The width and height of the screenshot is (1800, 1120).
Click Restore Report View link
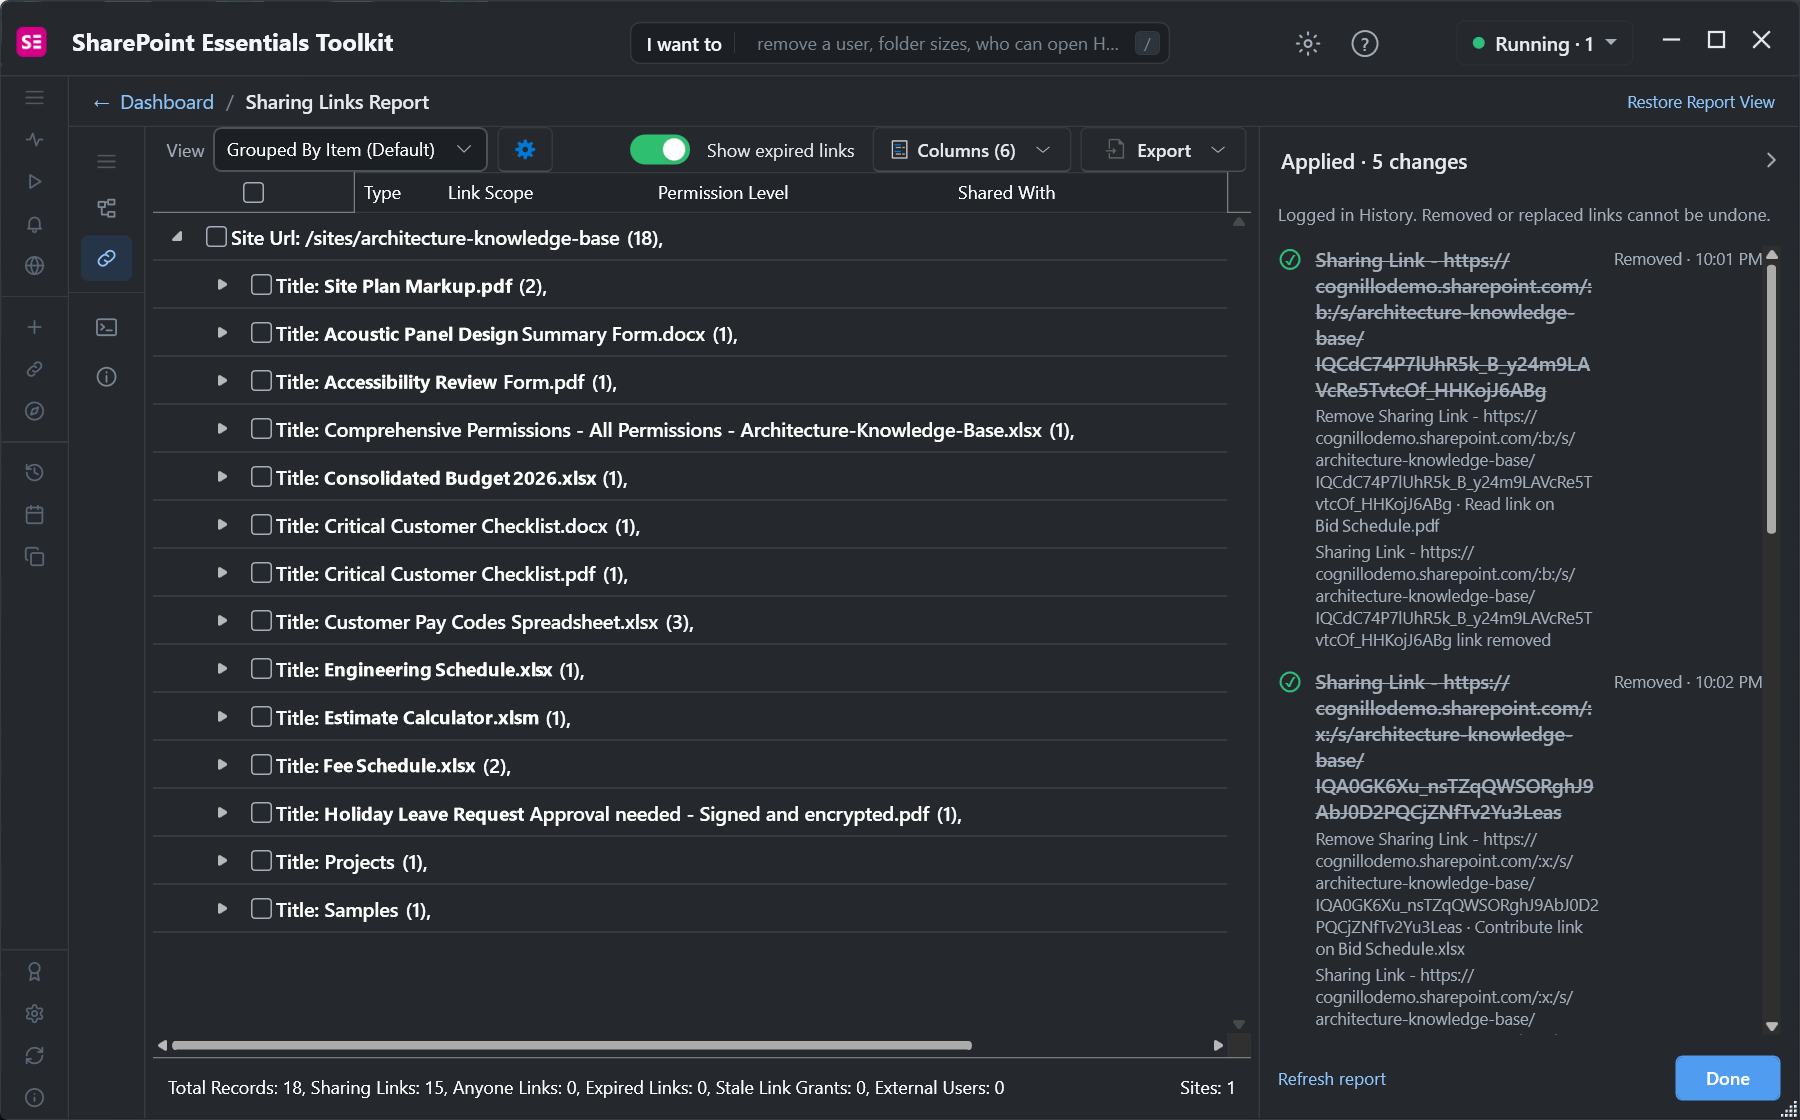tap(1700, 102)
